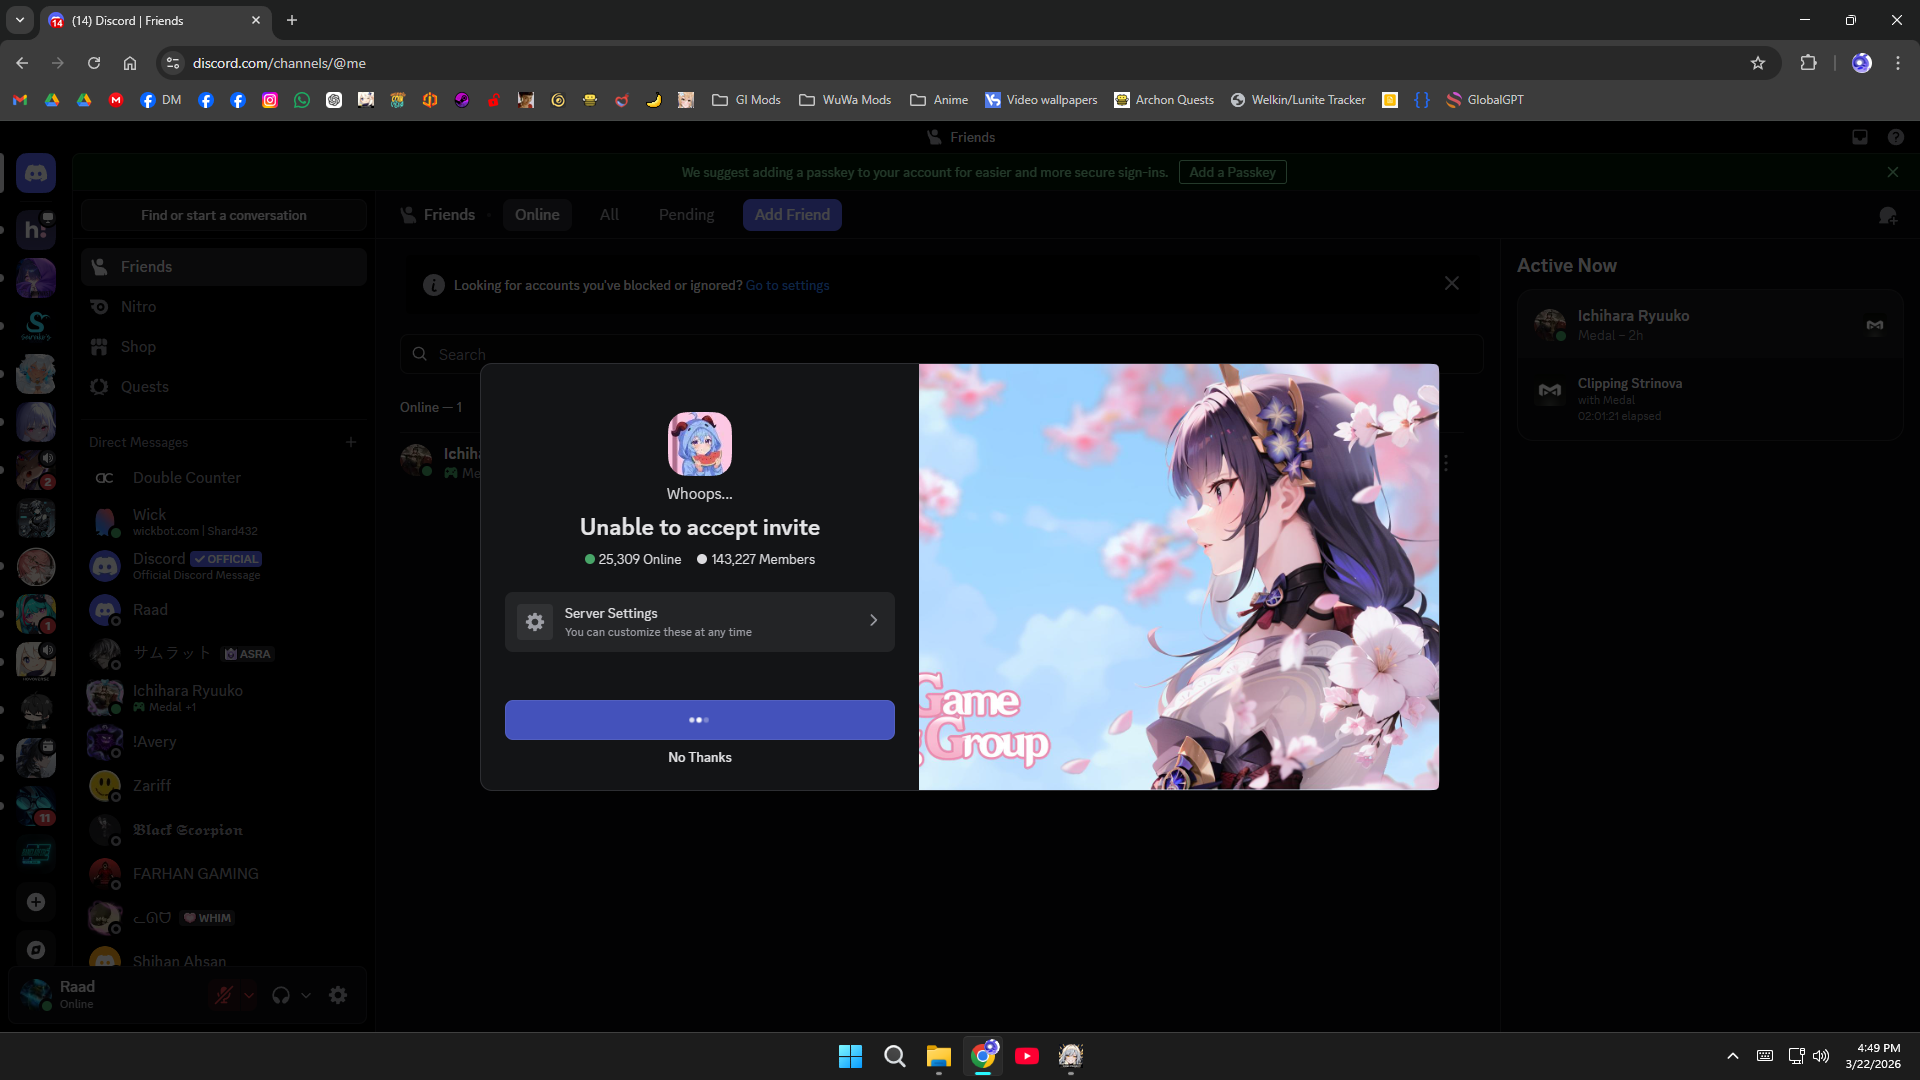1920x1080 pixels.
Task: Open the 'h' server icon
Action: [36, 230]
